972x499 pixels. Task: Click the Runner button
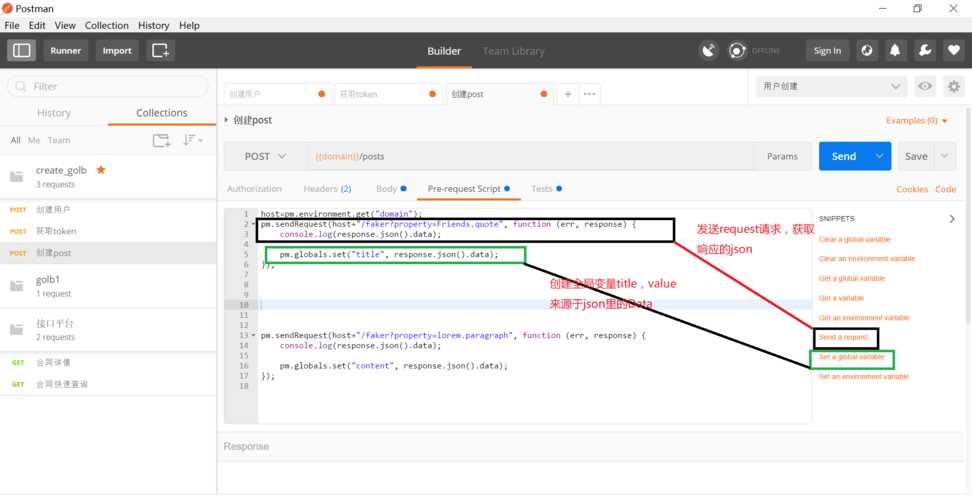pyautogui.click(x=66, y=51)
